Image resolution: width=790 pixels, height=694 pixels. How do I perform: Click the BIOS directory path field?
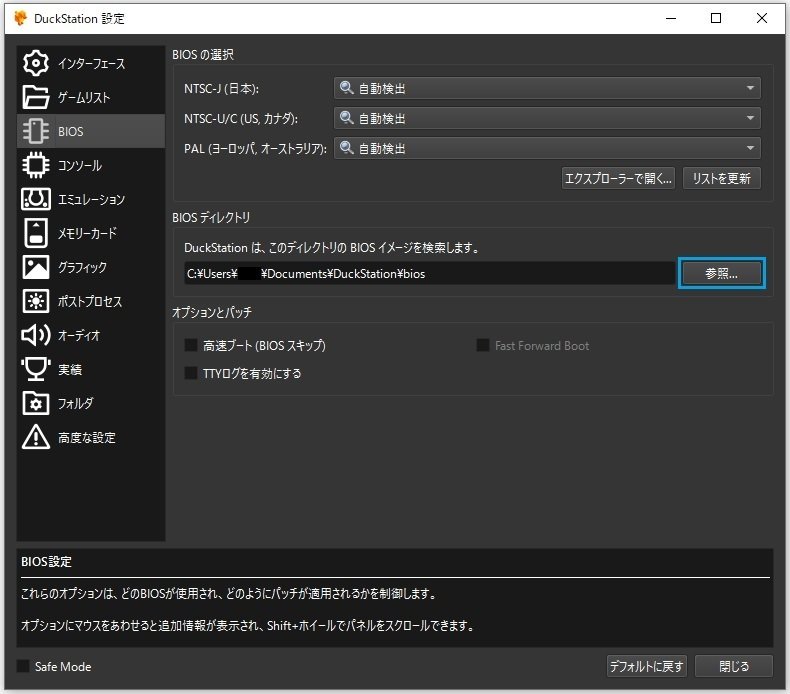[x=429, y=273]
